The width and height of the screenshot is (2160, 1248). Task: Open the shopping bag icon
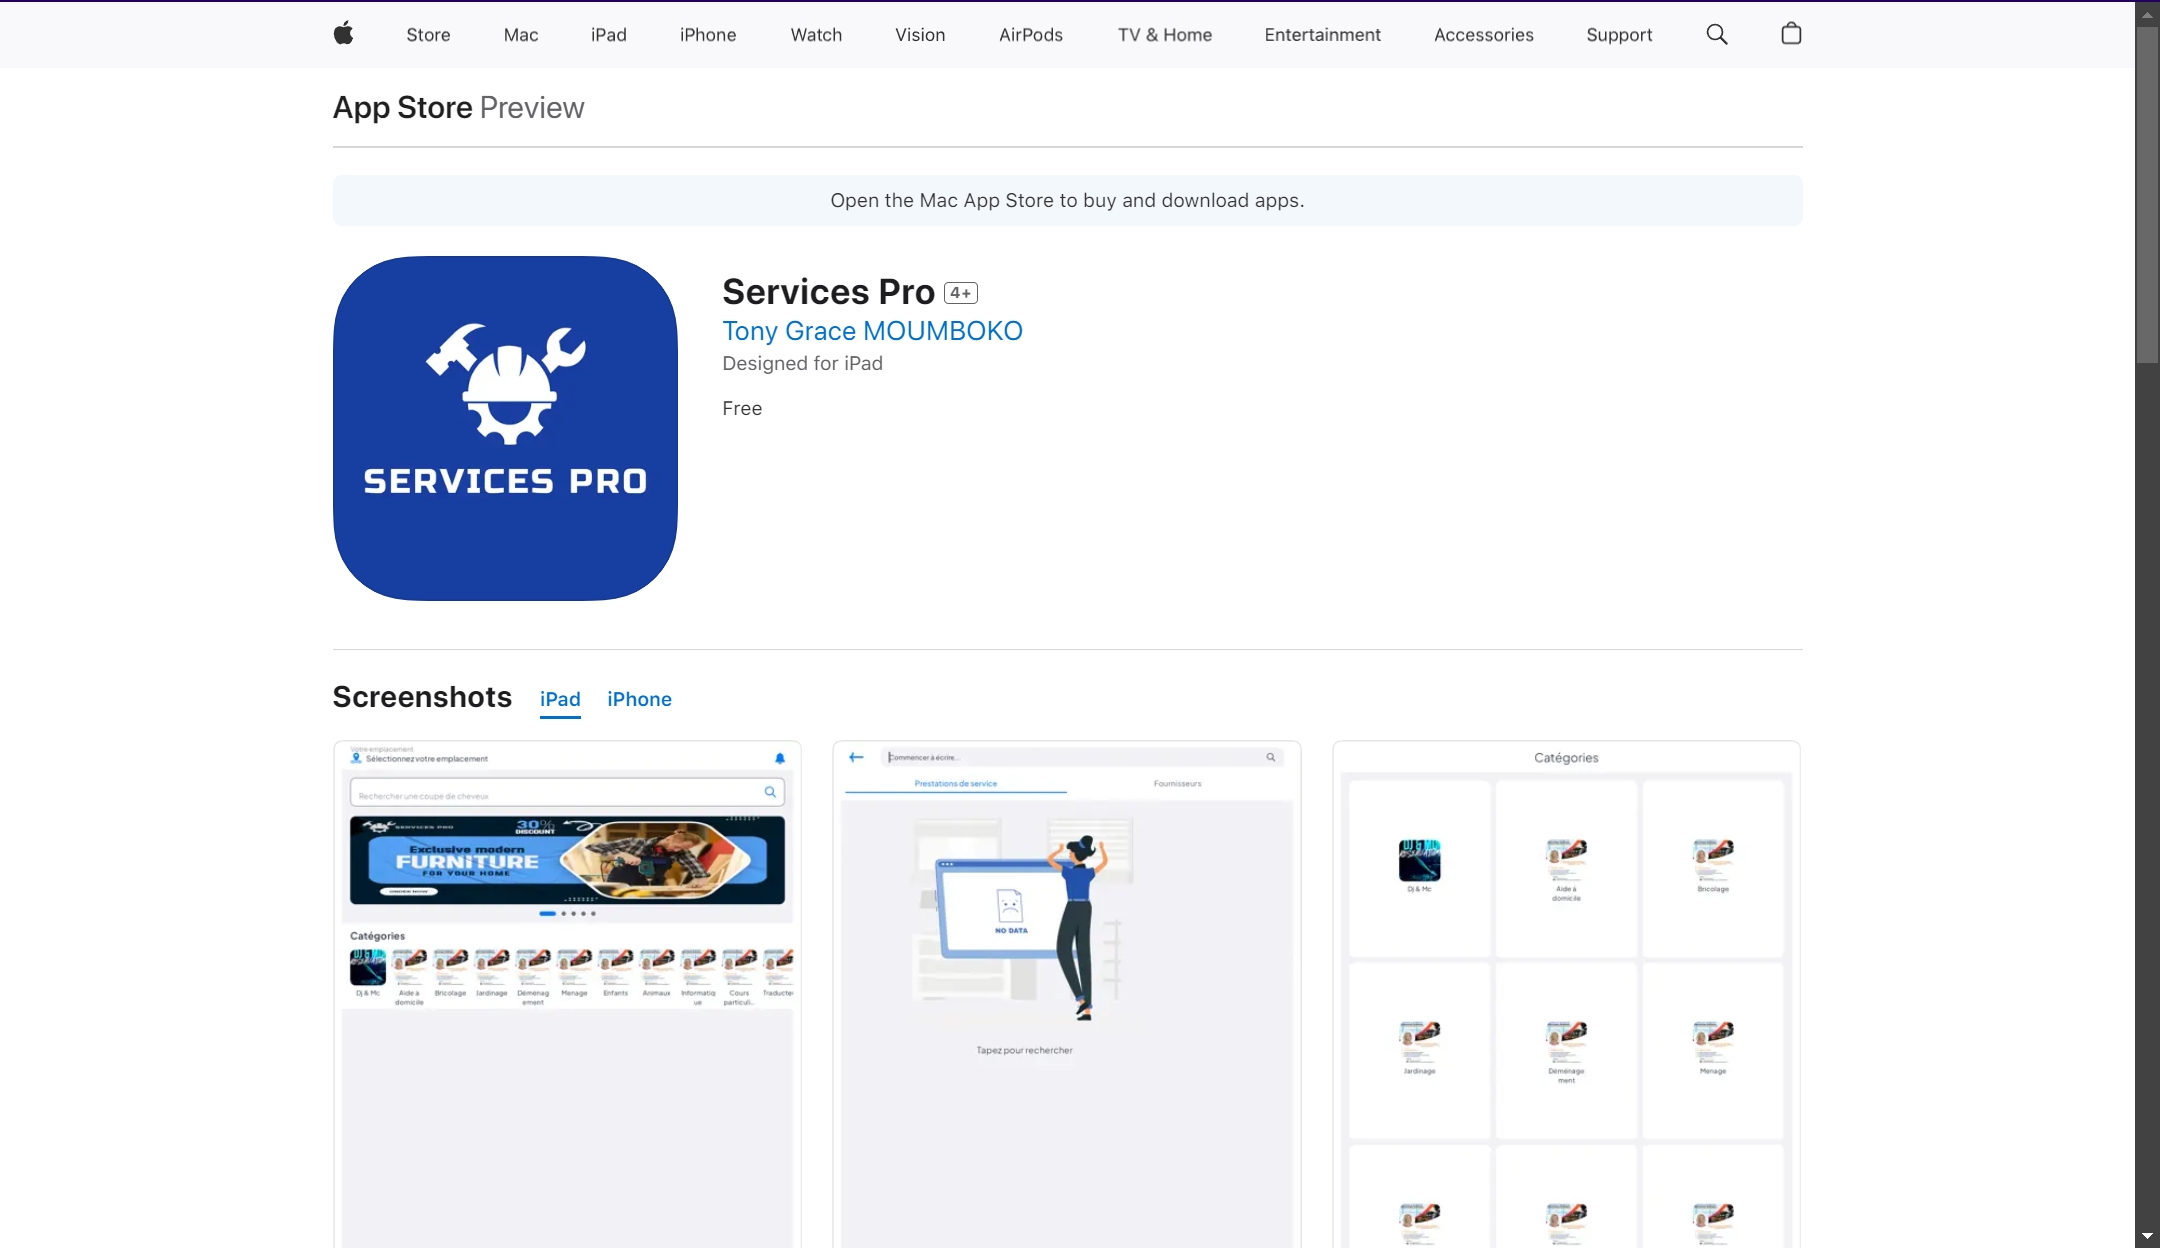click(x=1791, y=34)
